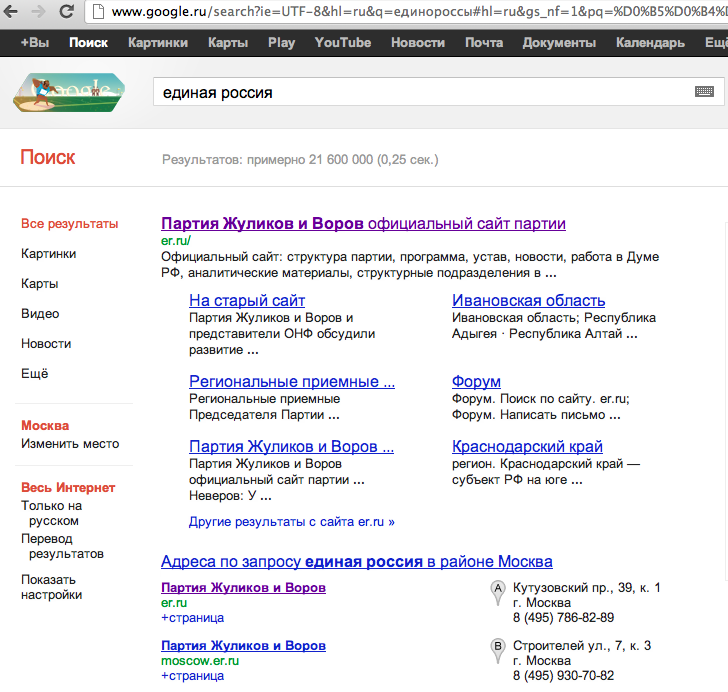
Task: Click +страница under er.ru listing
Action: [x=192, y=618]
